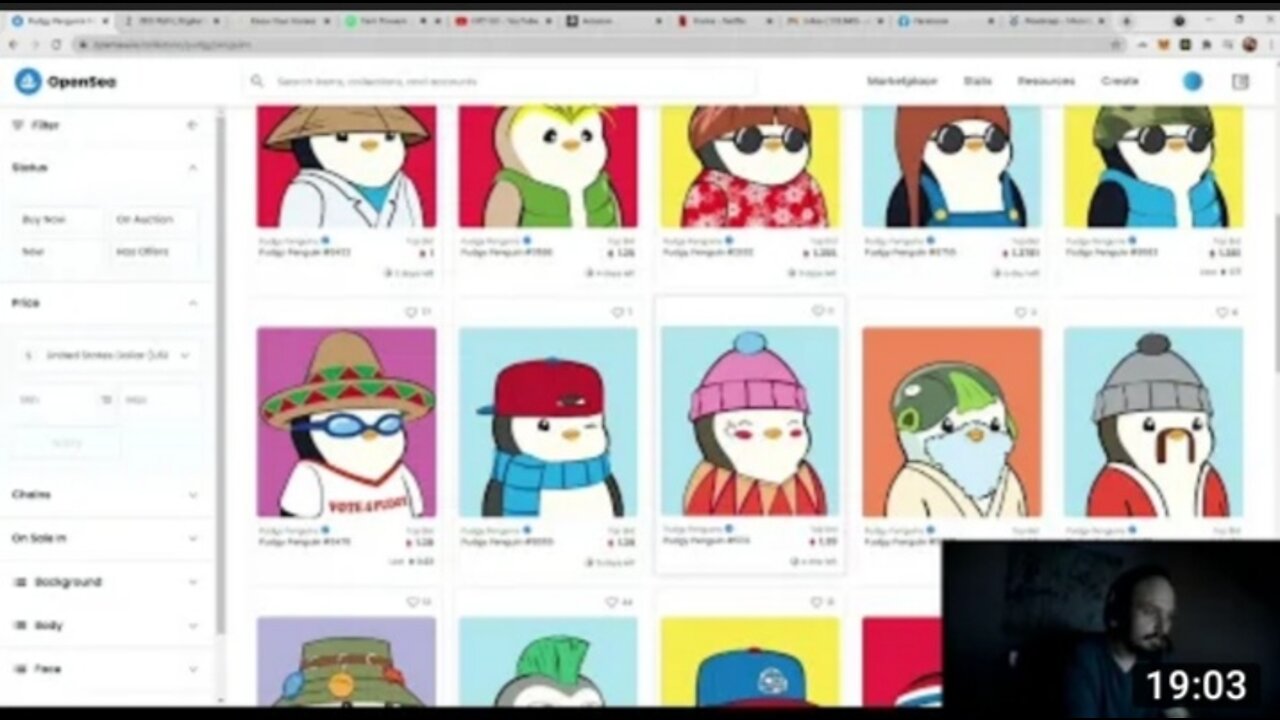Open the blue account avatar
1280x720 pixels.
click(1192, 82)
